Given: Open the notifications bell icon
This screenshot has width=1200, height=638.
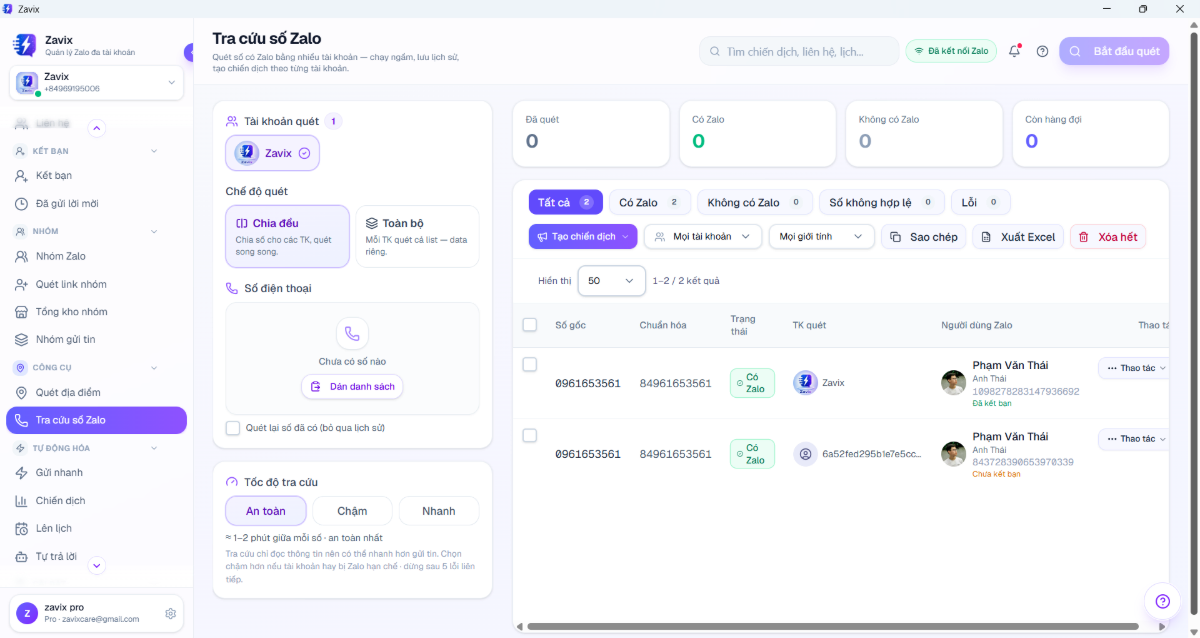Looking at the screenshot, I should [1014, 51].
